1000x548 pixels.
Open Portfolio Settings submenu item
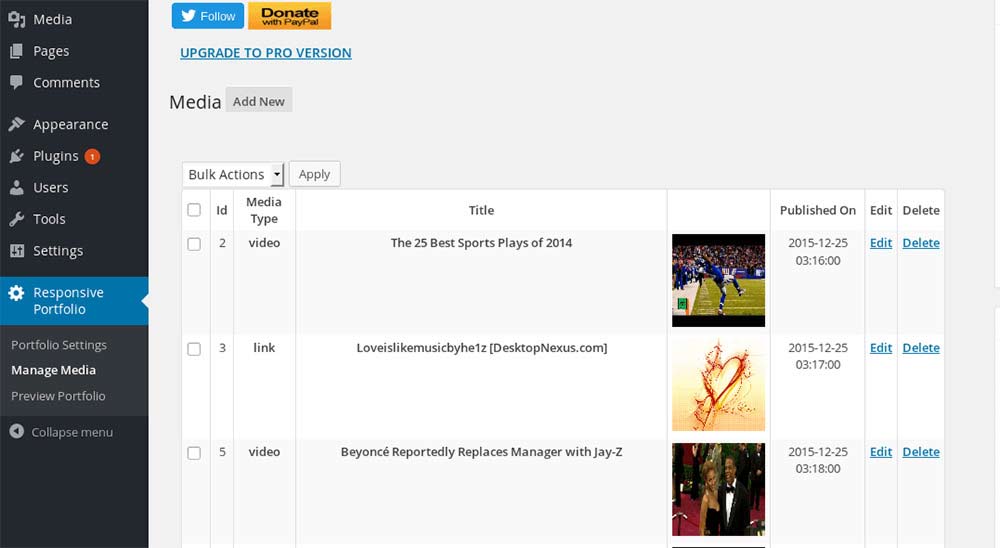tap(59, 345)
